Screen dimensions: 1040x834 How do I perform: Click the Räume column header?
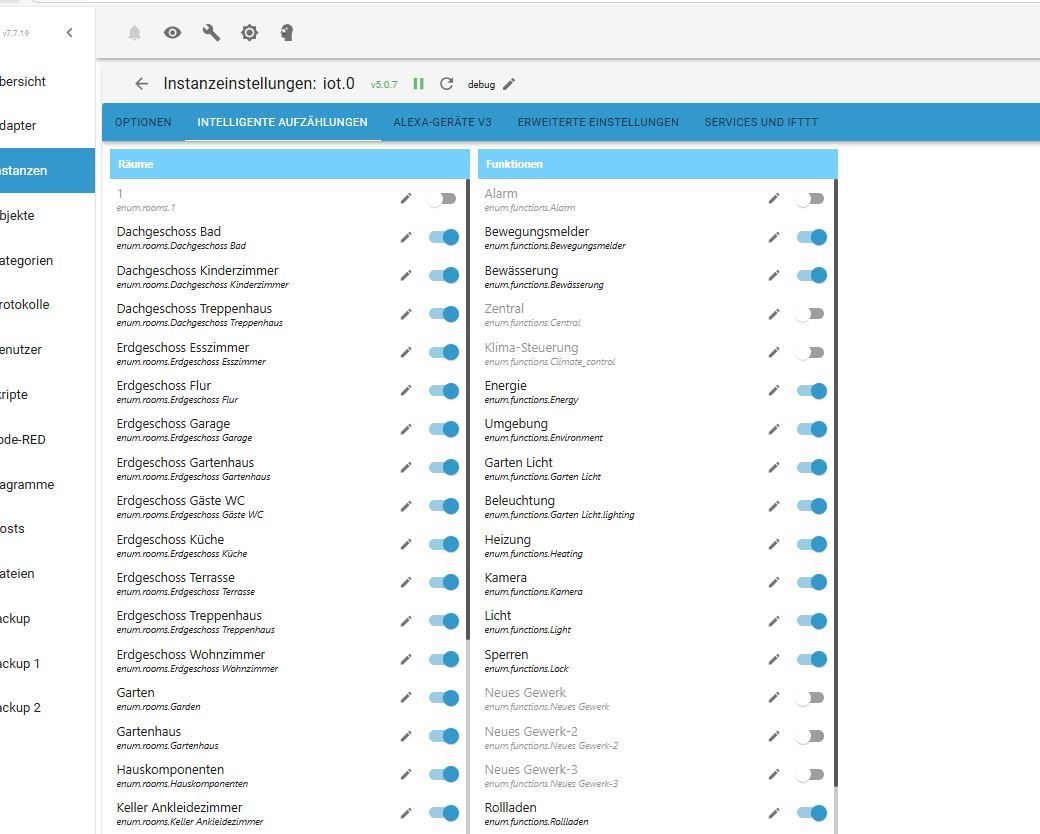pos(290,164)
